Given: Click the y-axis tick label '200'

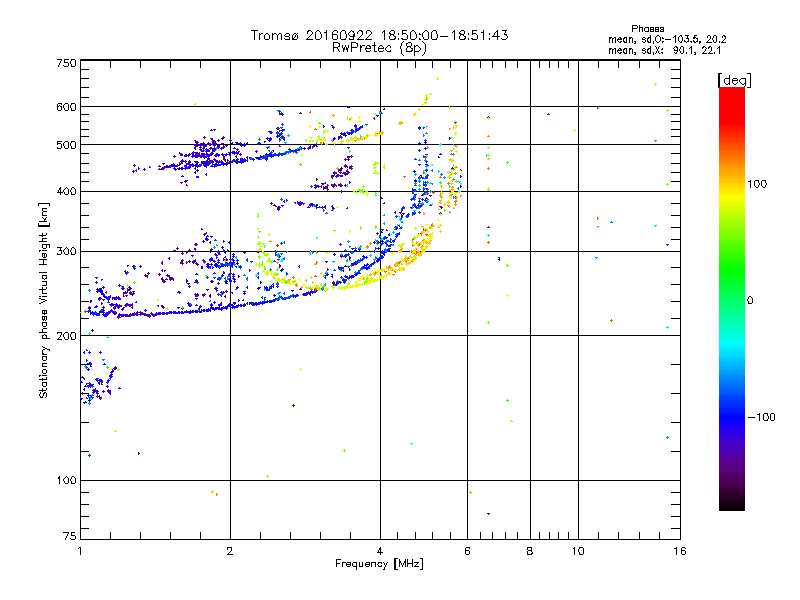Looking at the screenshot, I should 66,336.
